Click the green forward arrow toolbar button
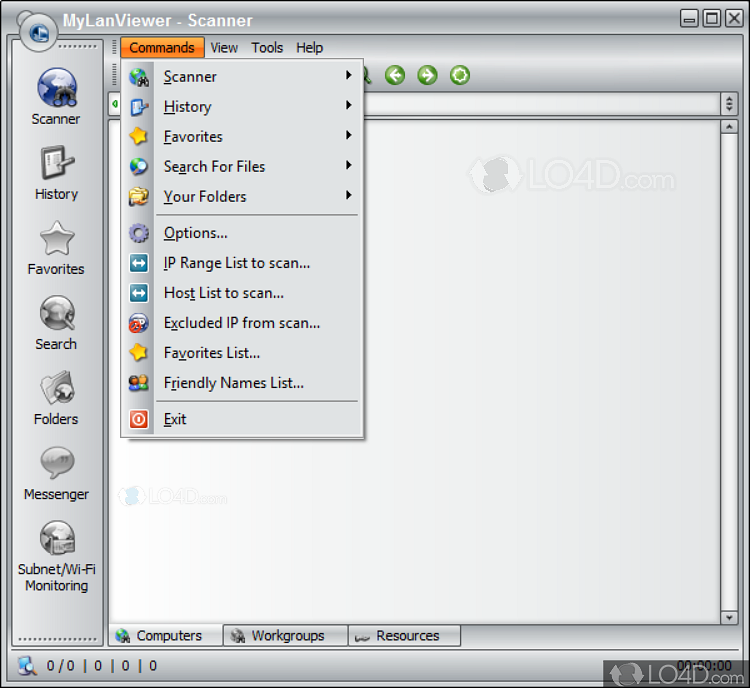 point(427,75)
